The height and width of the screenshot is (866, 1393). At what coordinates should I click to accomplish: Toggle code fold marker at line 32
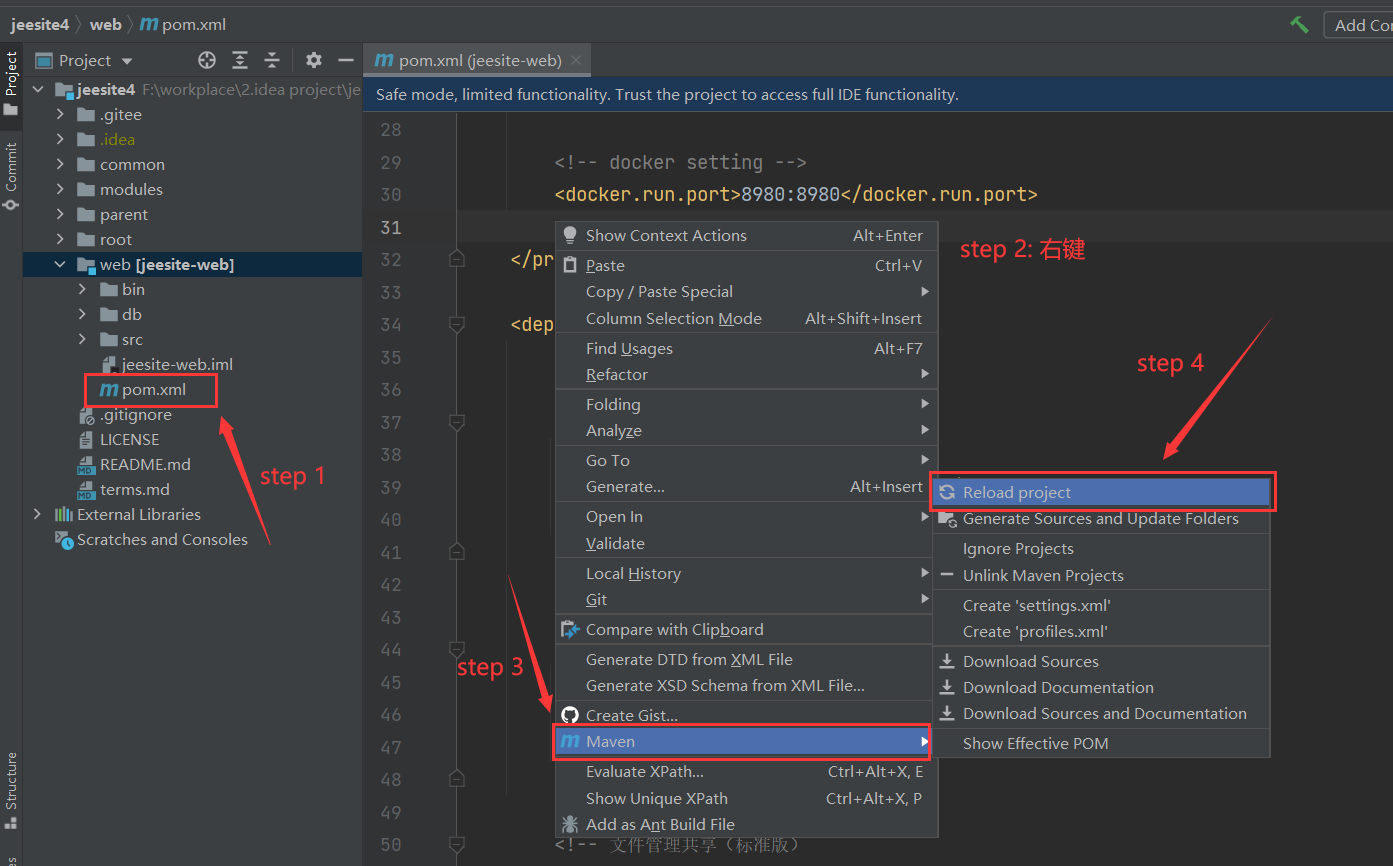pos(457,259)
